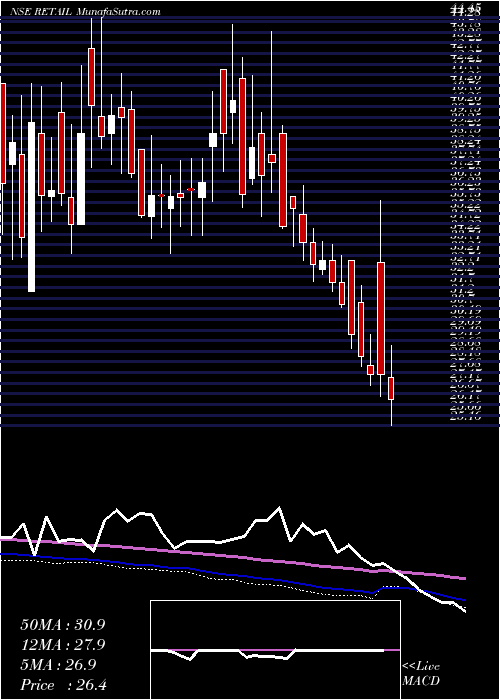This screenshot has width=500, height=700.
Task: Click the last red candlestick on the chart
Action: click(392, 388)
